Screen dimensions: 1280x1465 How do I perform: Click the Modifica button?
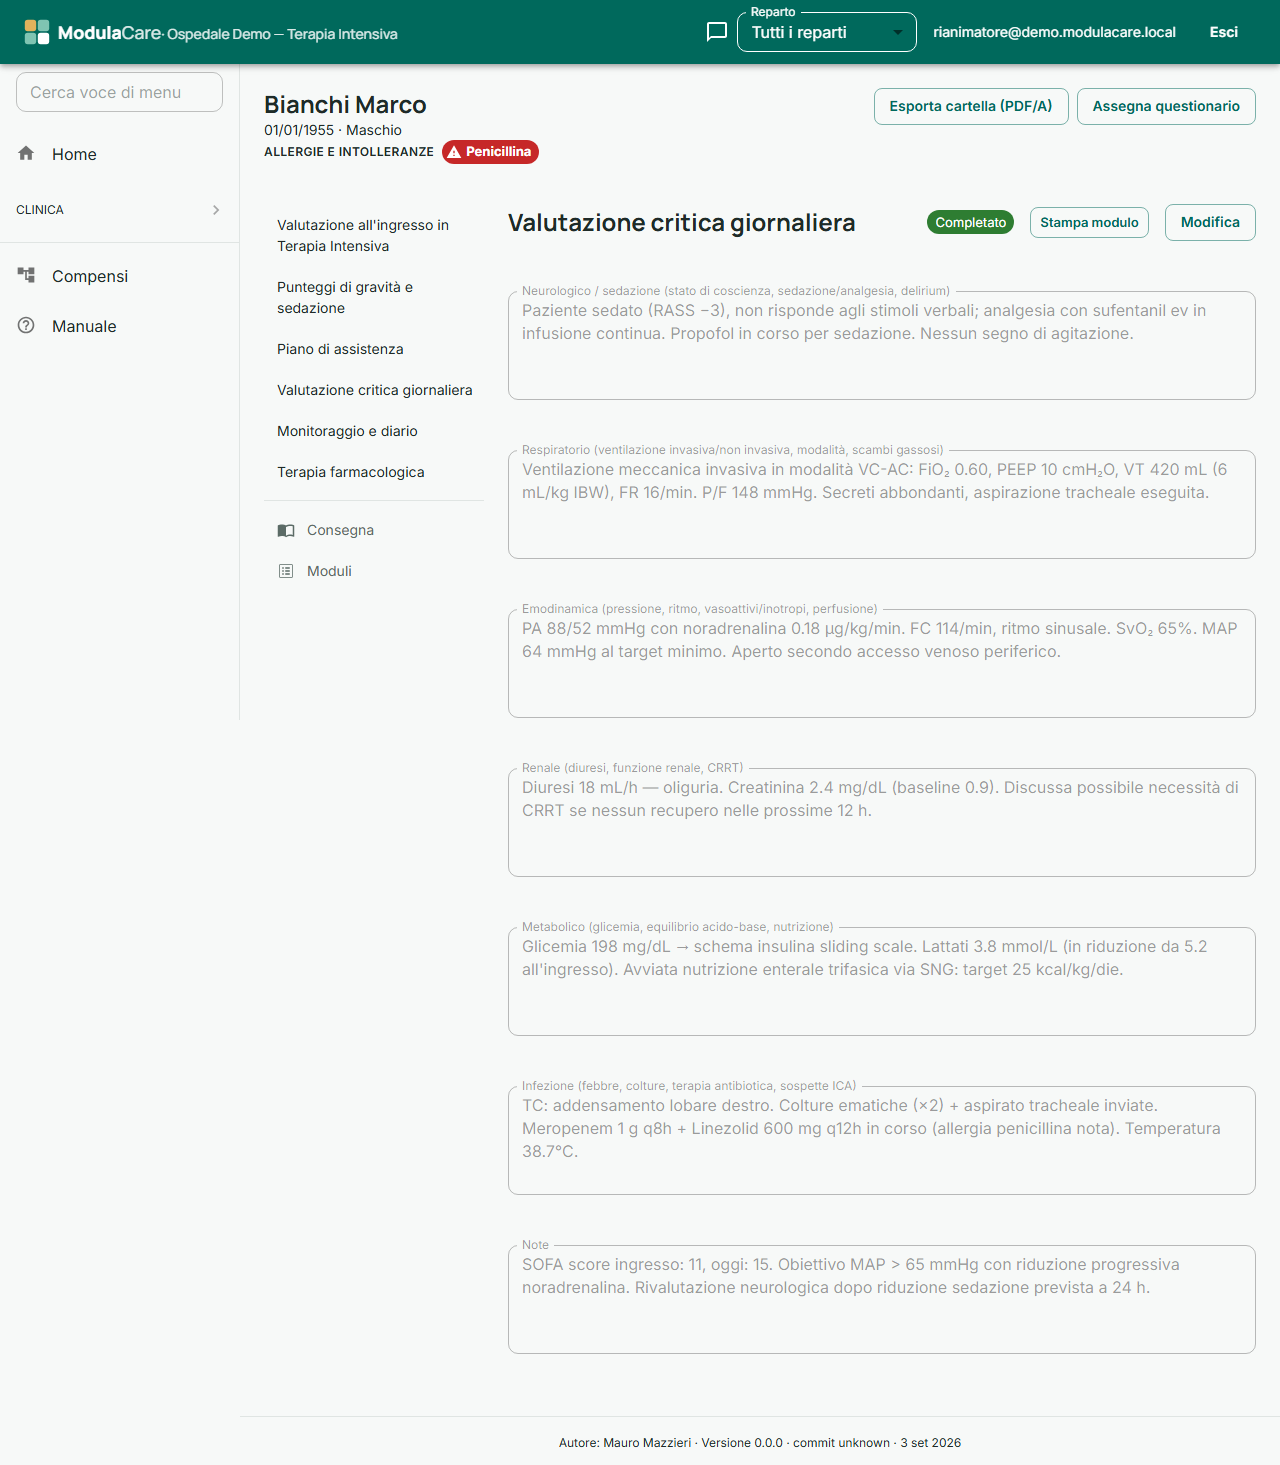pos(1210,222)
